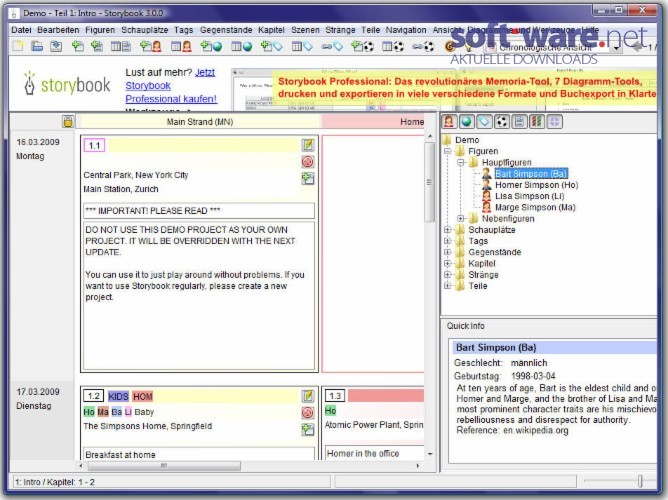Viewport: 668px width, 500px height.
Task: Click the HOM tag label on scene 1.2
Action: click(142, 397)
